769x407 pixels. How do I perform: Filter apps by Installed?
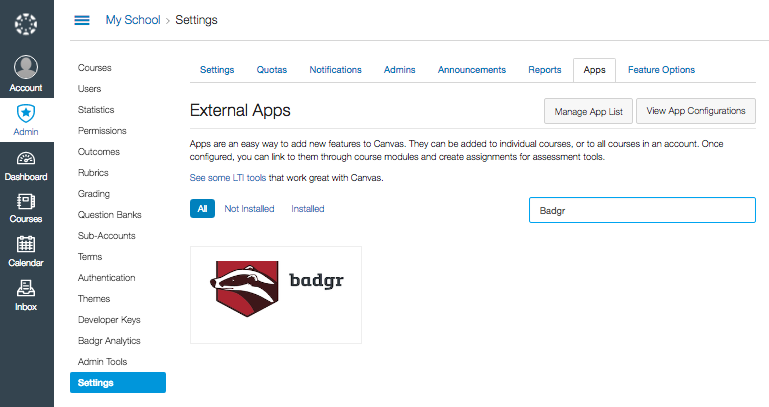307,209
